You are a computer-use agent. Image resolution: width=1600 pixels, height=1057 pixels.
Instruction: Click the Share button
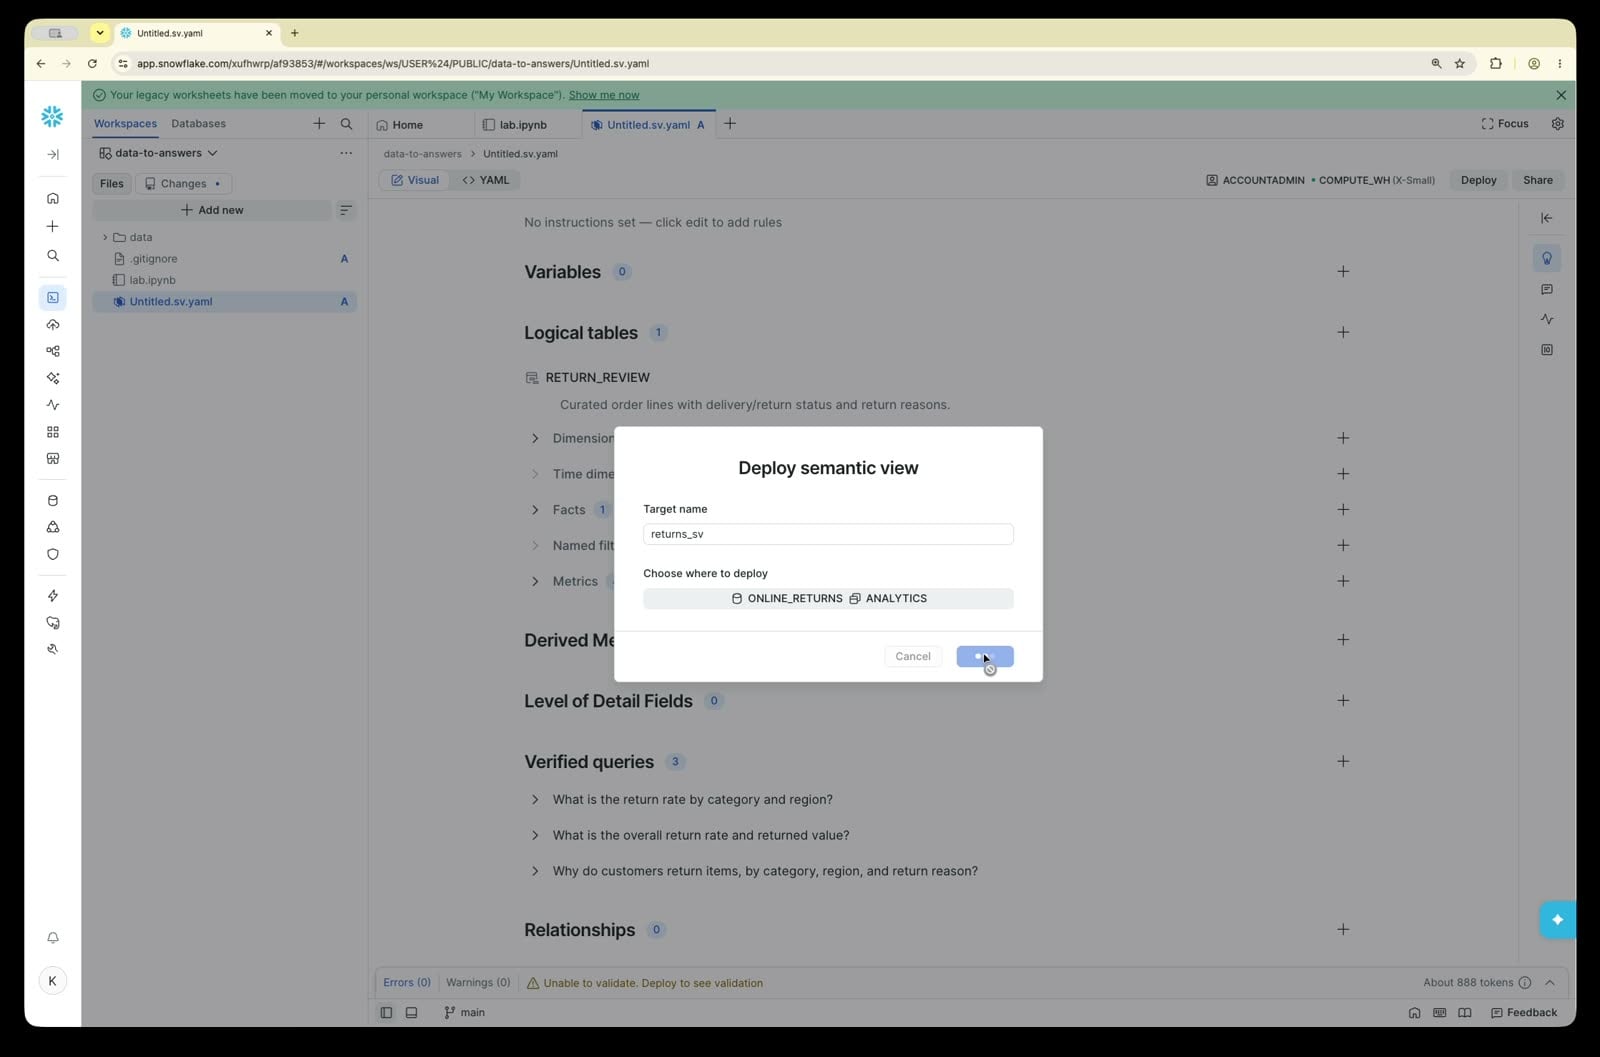1538,180
